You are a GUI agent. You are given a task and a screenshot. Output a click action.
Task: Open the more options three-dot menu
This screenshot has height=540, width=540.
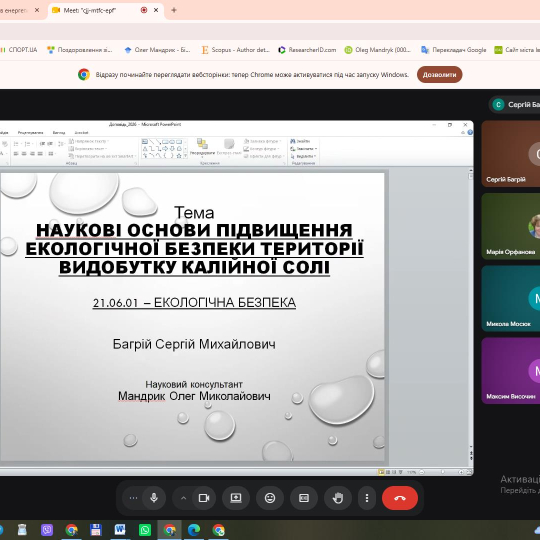(x=367, y=498)
